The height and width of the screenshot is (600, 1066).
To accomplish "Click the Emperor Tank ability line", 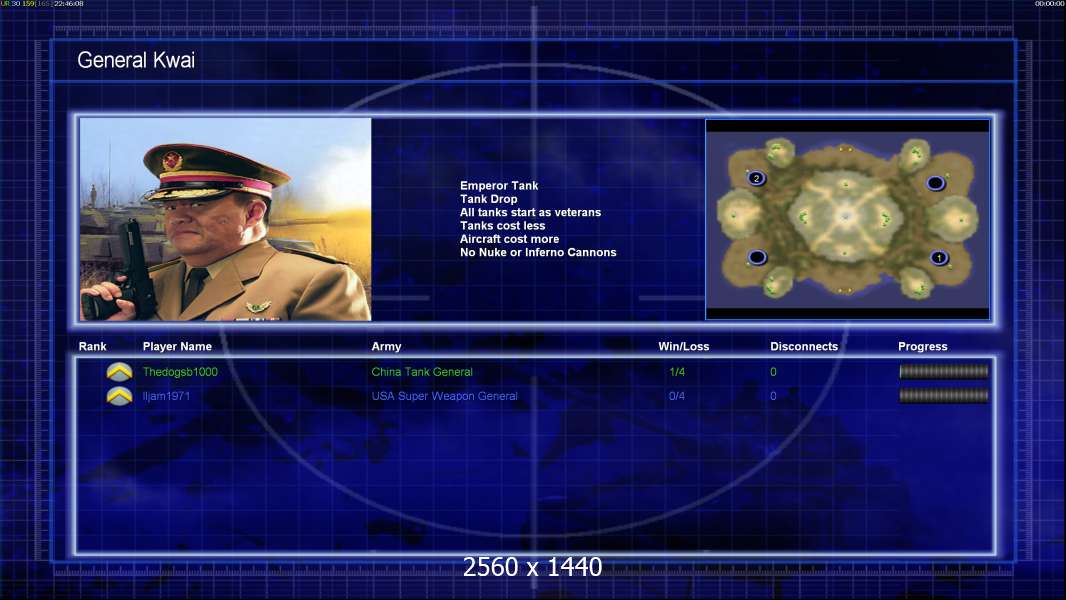I will click(499, 186).
